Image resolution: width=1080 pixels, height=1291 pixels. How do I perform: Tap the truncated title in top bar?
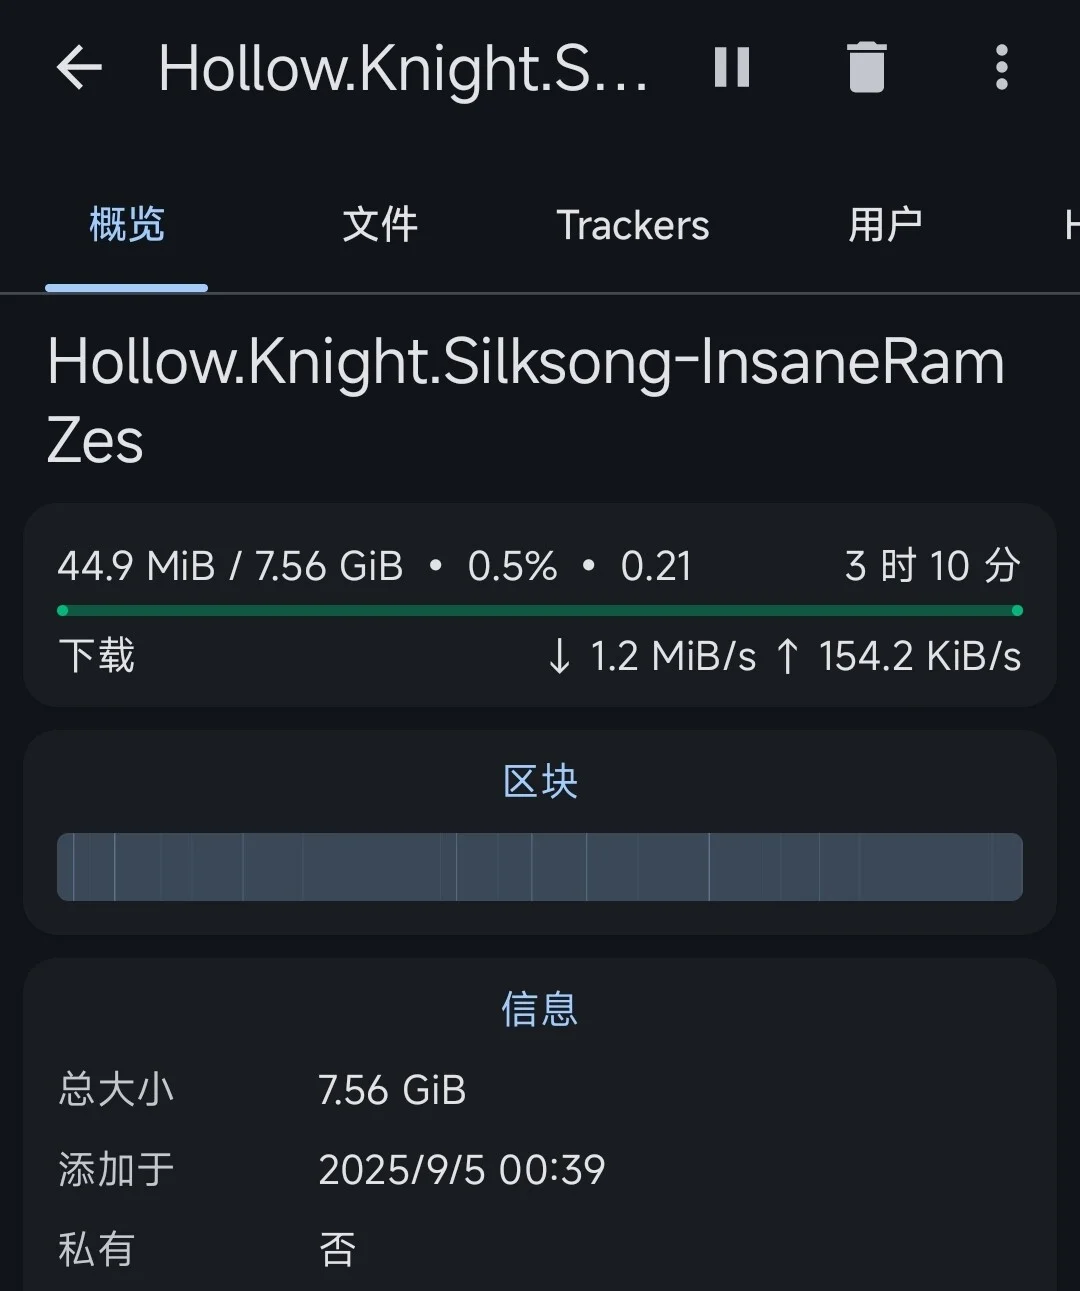(x=403, y=68)
